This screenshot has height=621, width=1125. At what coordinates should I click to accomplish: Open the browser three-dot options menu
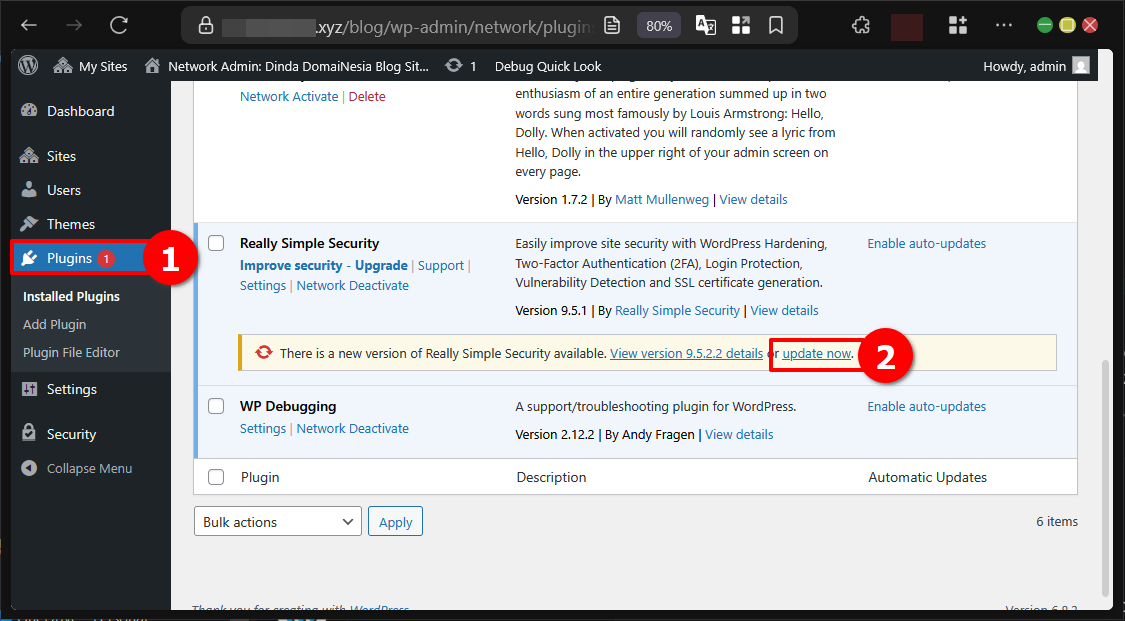pyautogui.click(x=1003, y=24)
